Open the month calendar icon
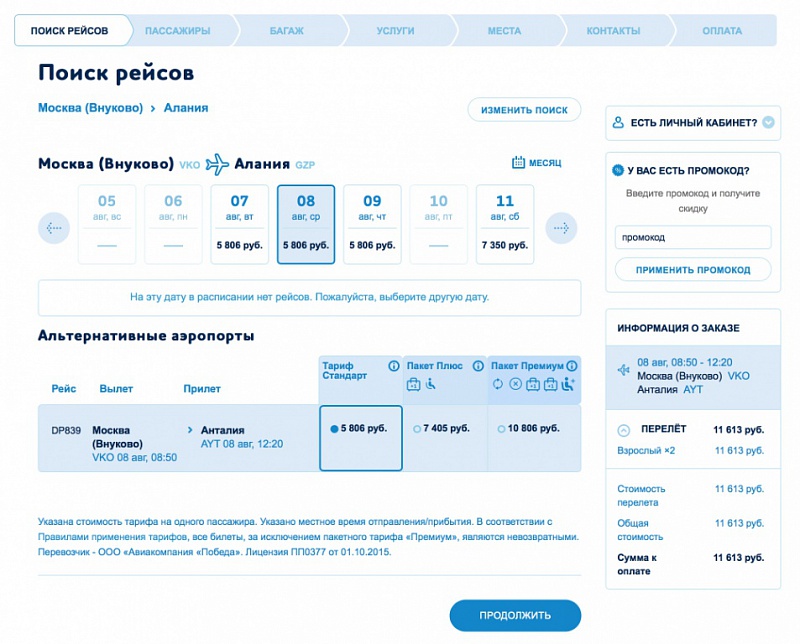 pos(518,162)
